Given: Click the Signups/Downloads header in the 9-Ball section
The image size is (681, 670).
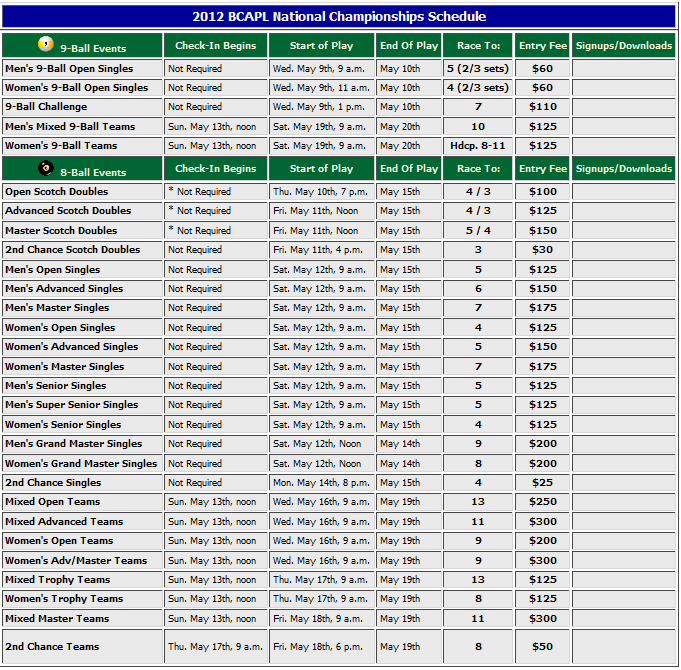Looking at the screenshot, I should [x=624, y=46].
